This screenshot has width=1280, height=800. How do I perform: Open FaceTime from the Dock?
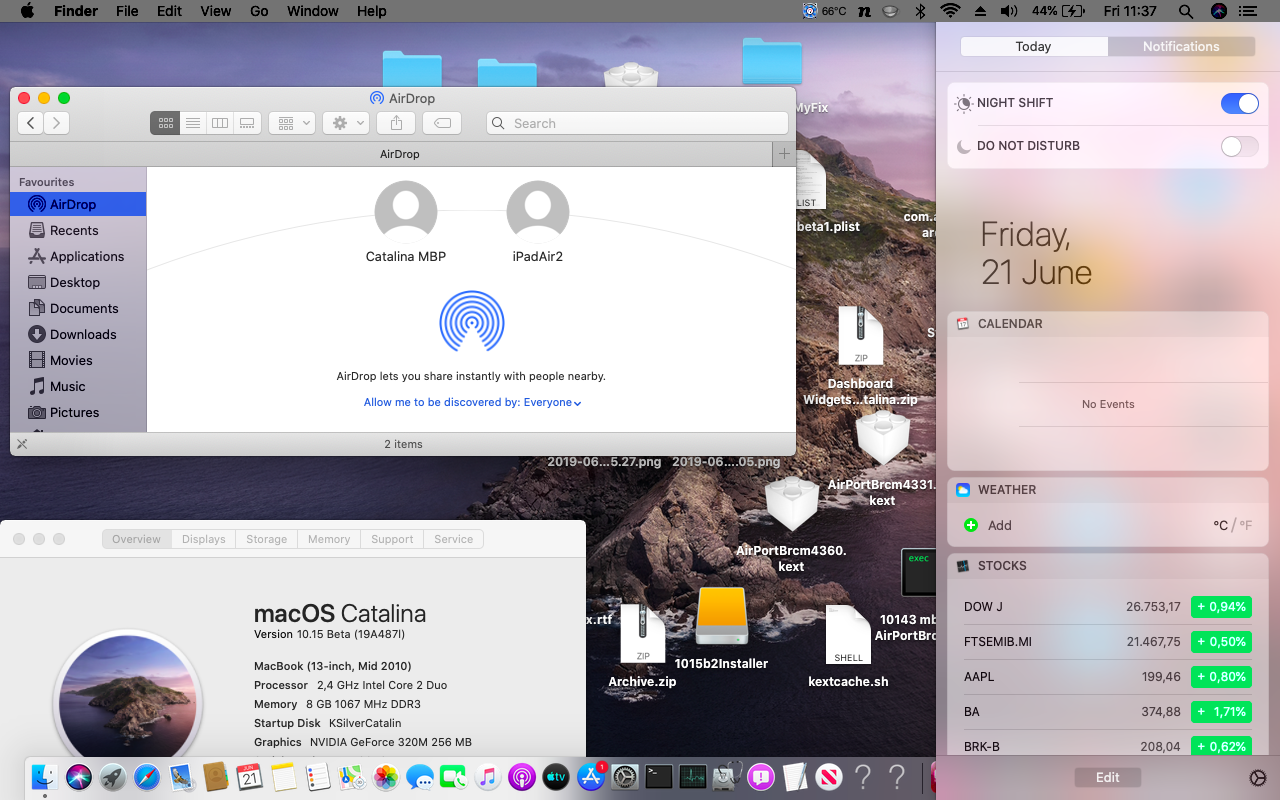[454, 777]
